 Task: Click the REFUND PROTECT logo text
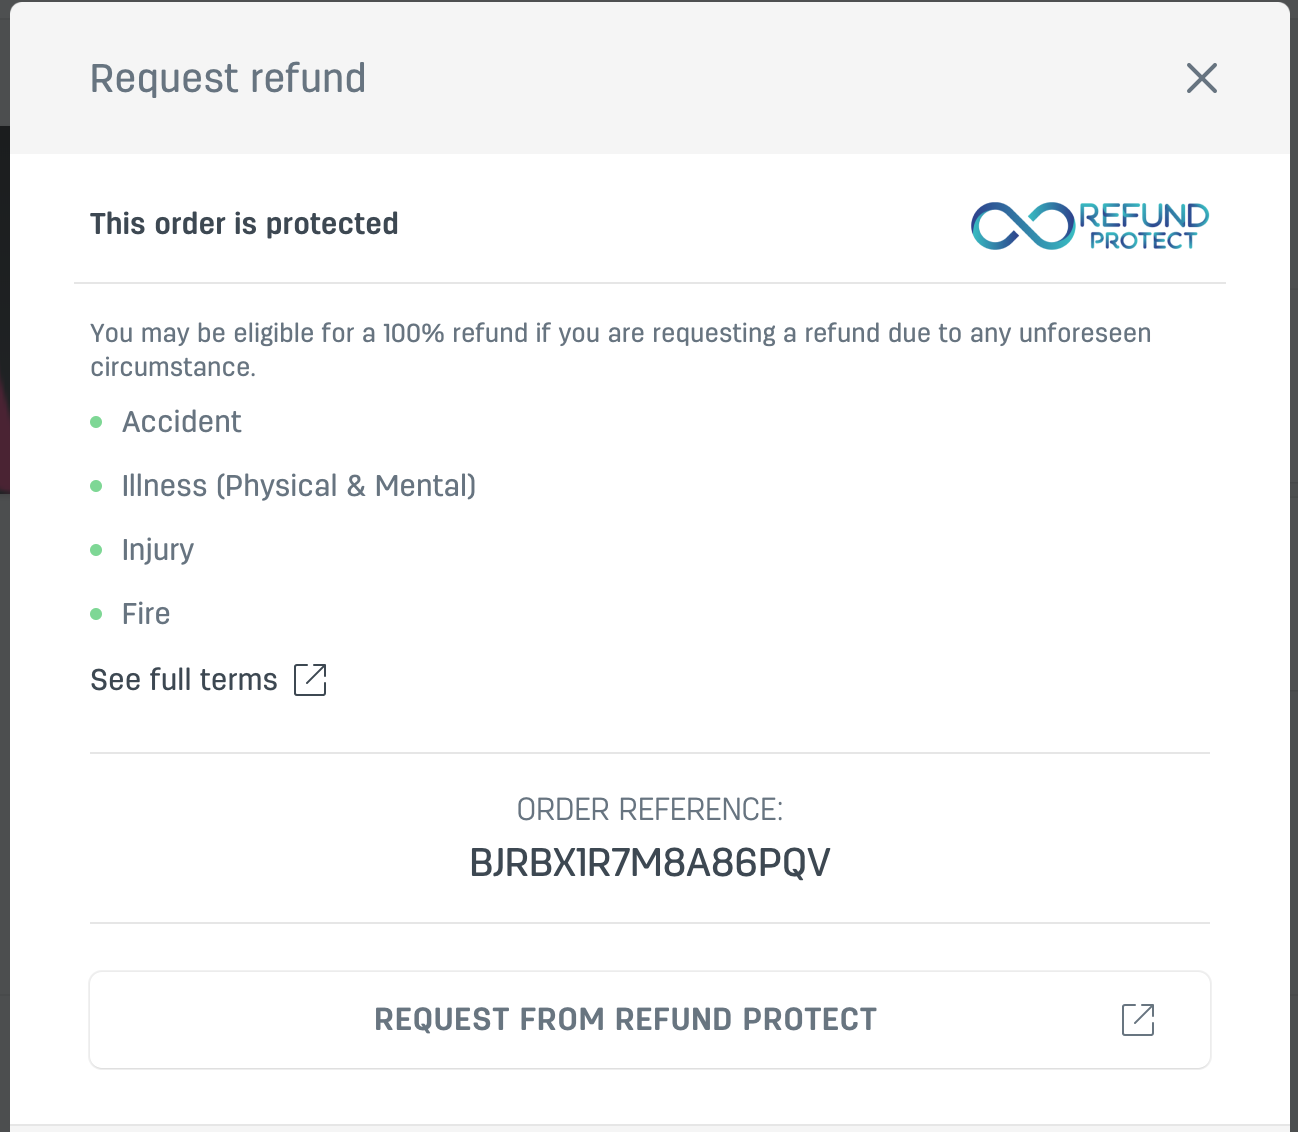coord(1144,226)
